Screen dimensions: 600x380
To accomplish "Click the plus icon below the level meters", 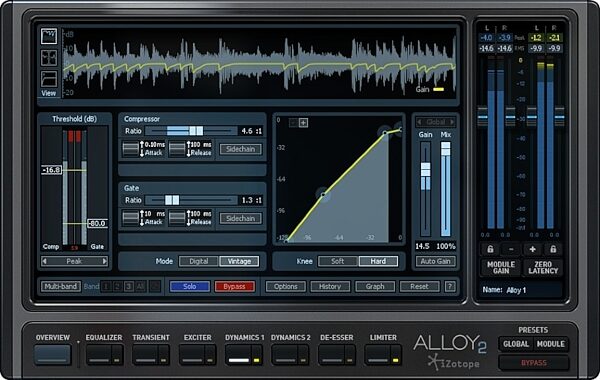I will click(x=532, y=250).
